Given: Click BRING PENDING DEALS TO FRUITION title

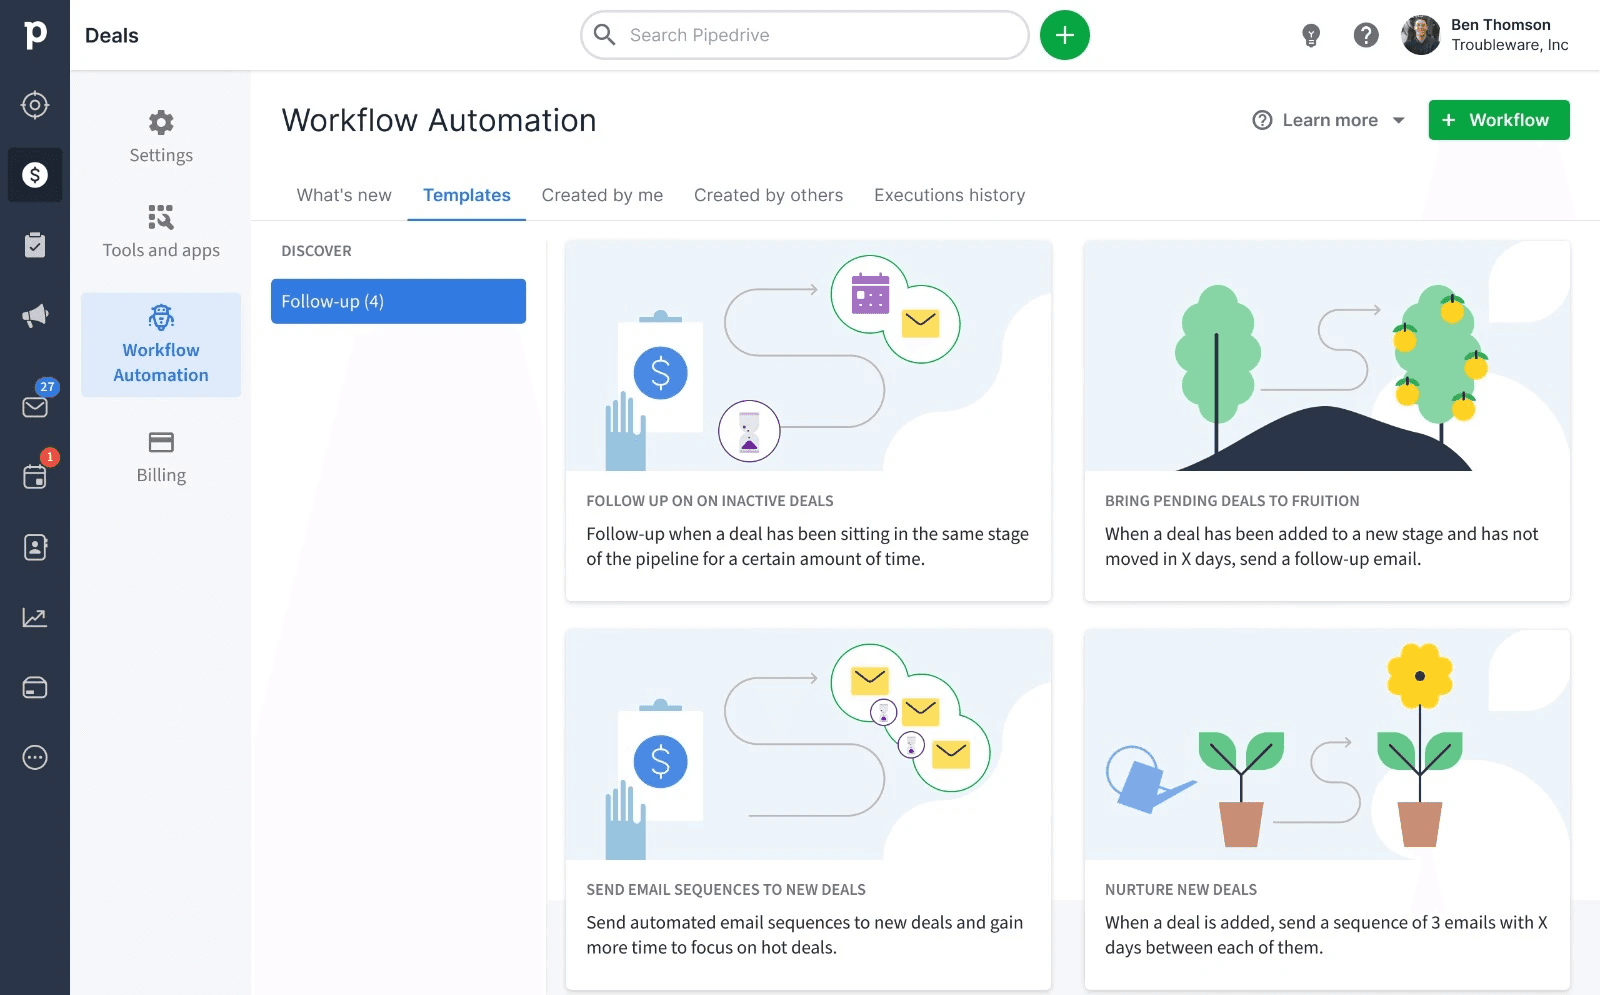Looking at the screenshot, I should (x=1232, y=501).
